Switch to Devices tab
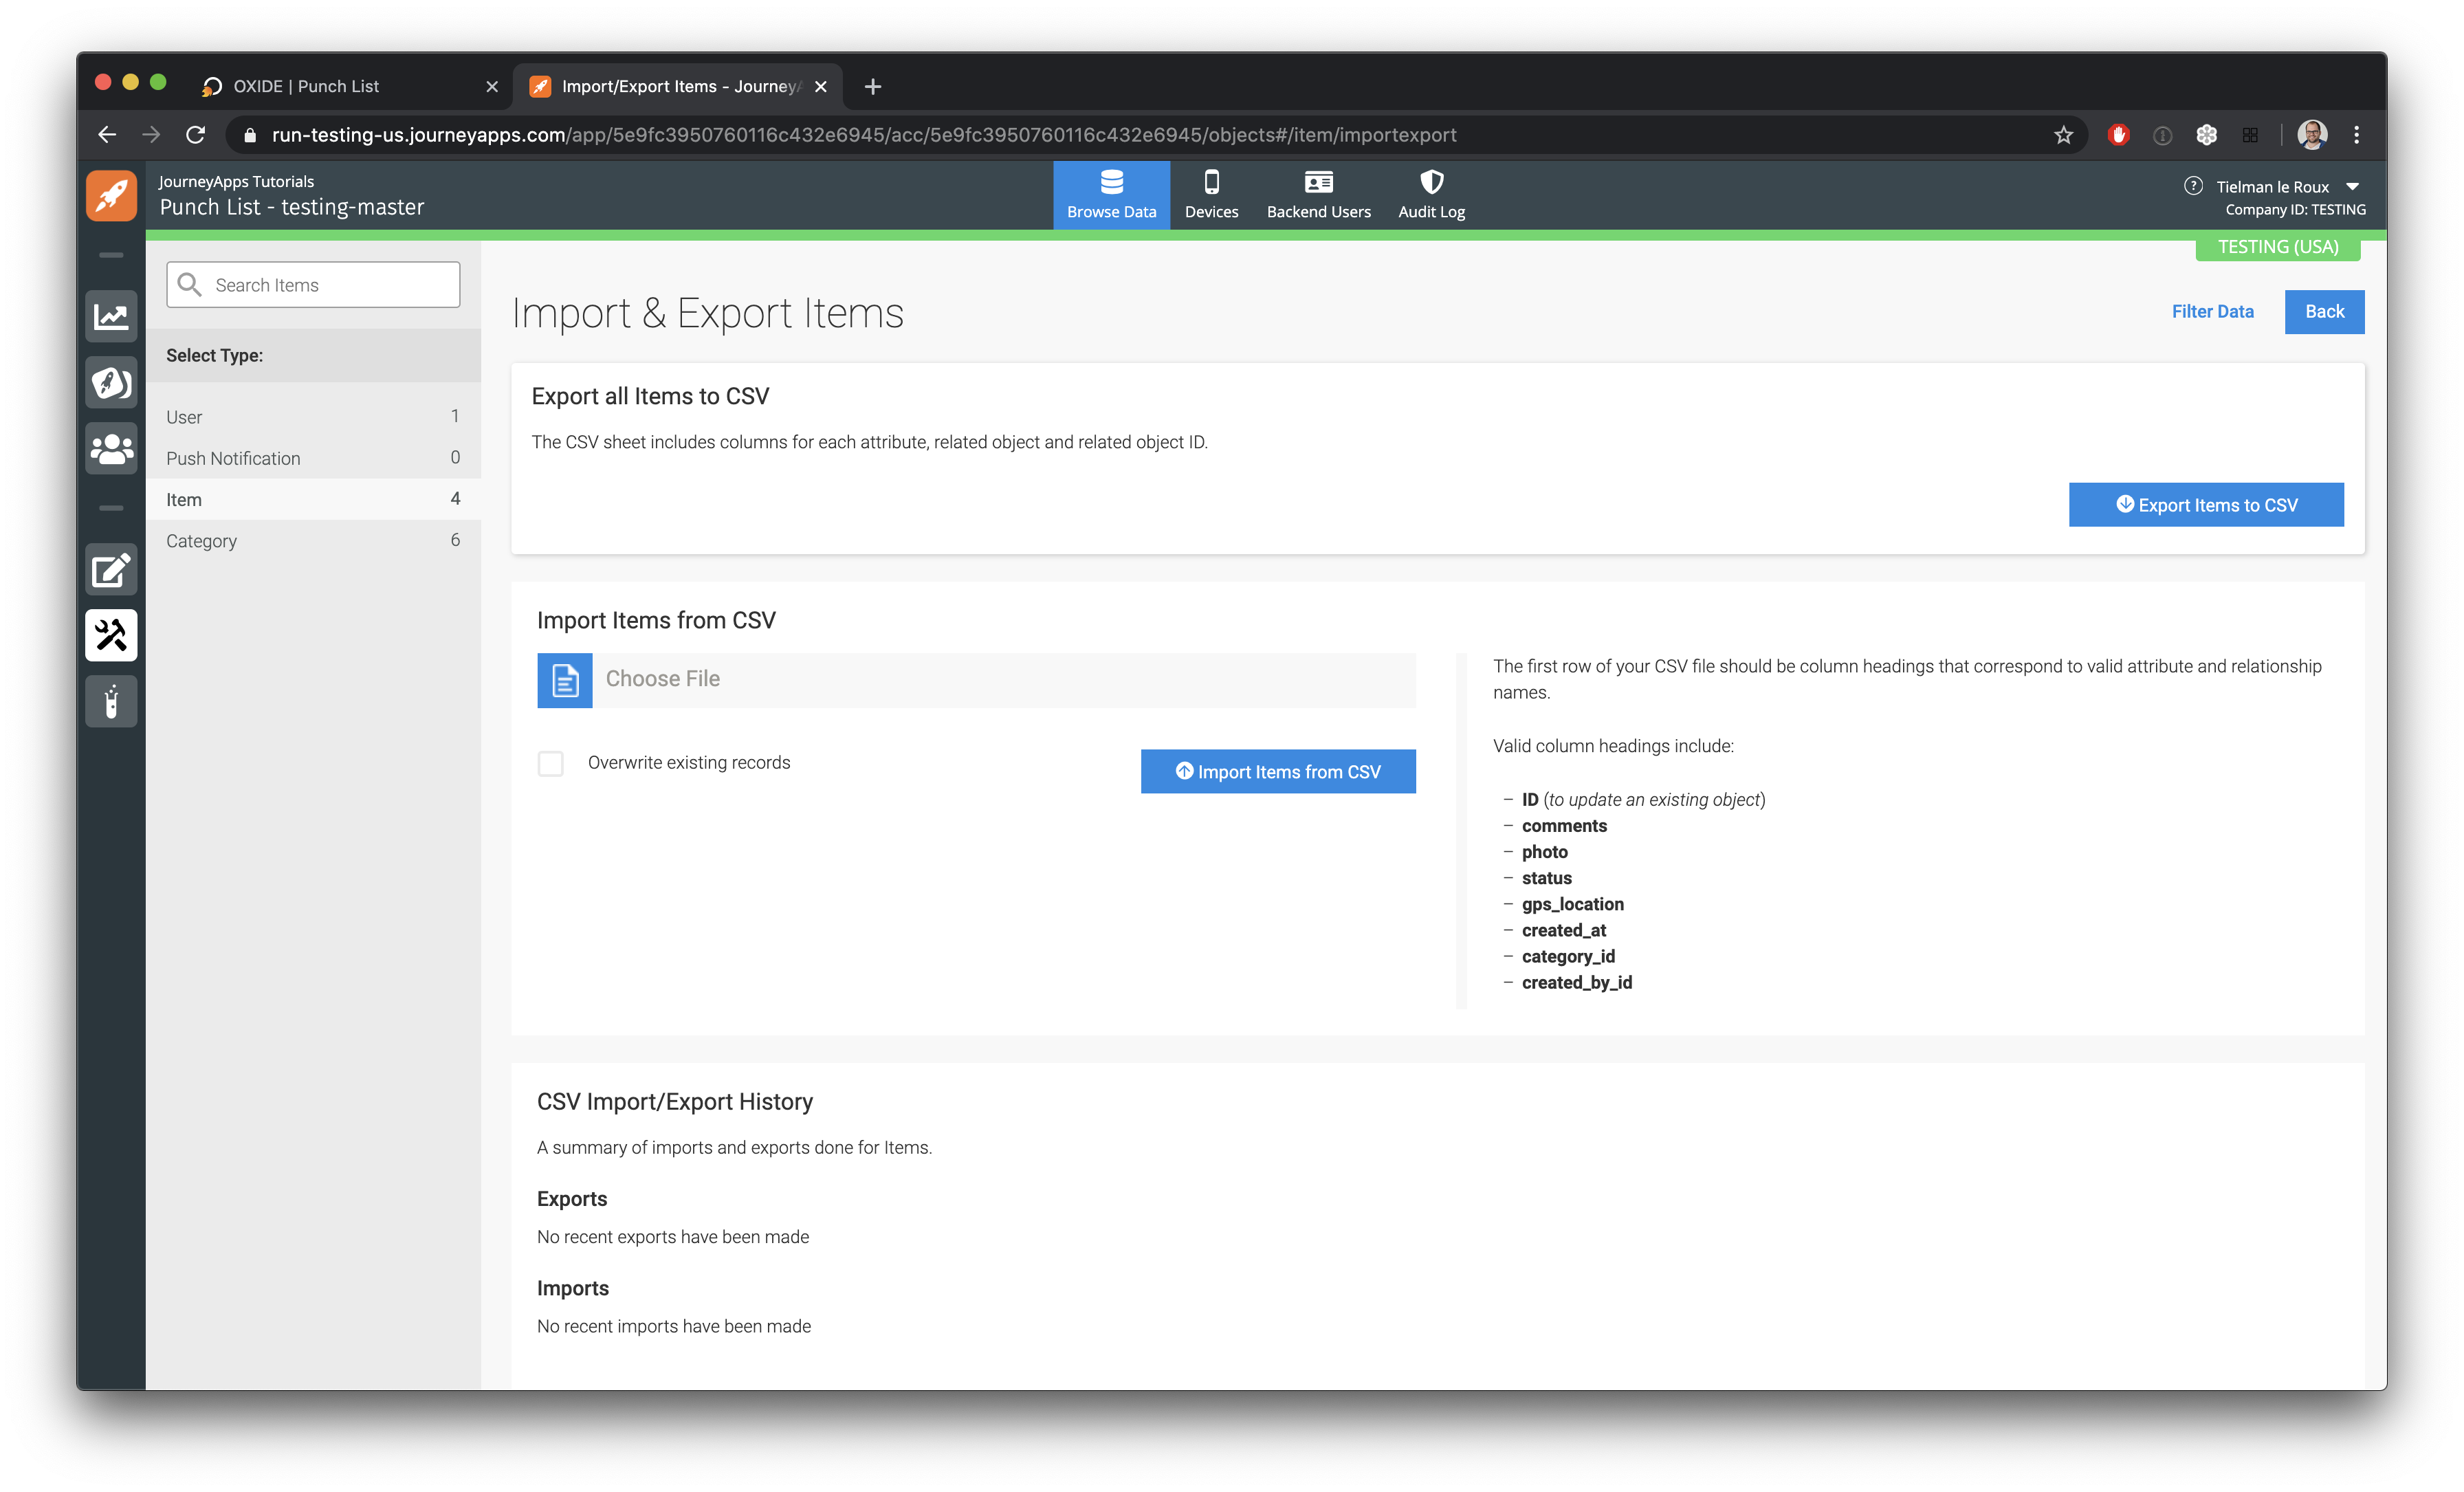This screenshot has height=1492, width=2464. coord(1211,195)
